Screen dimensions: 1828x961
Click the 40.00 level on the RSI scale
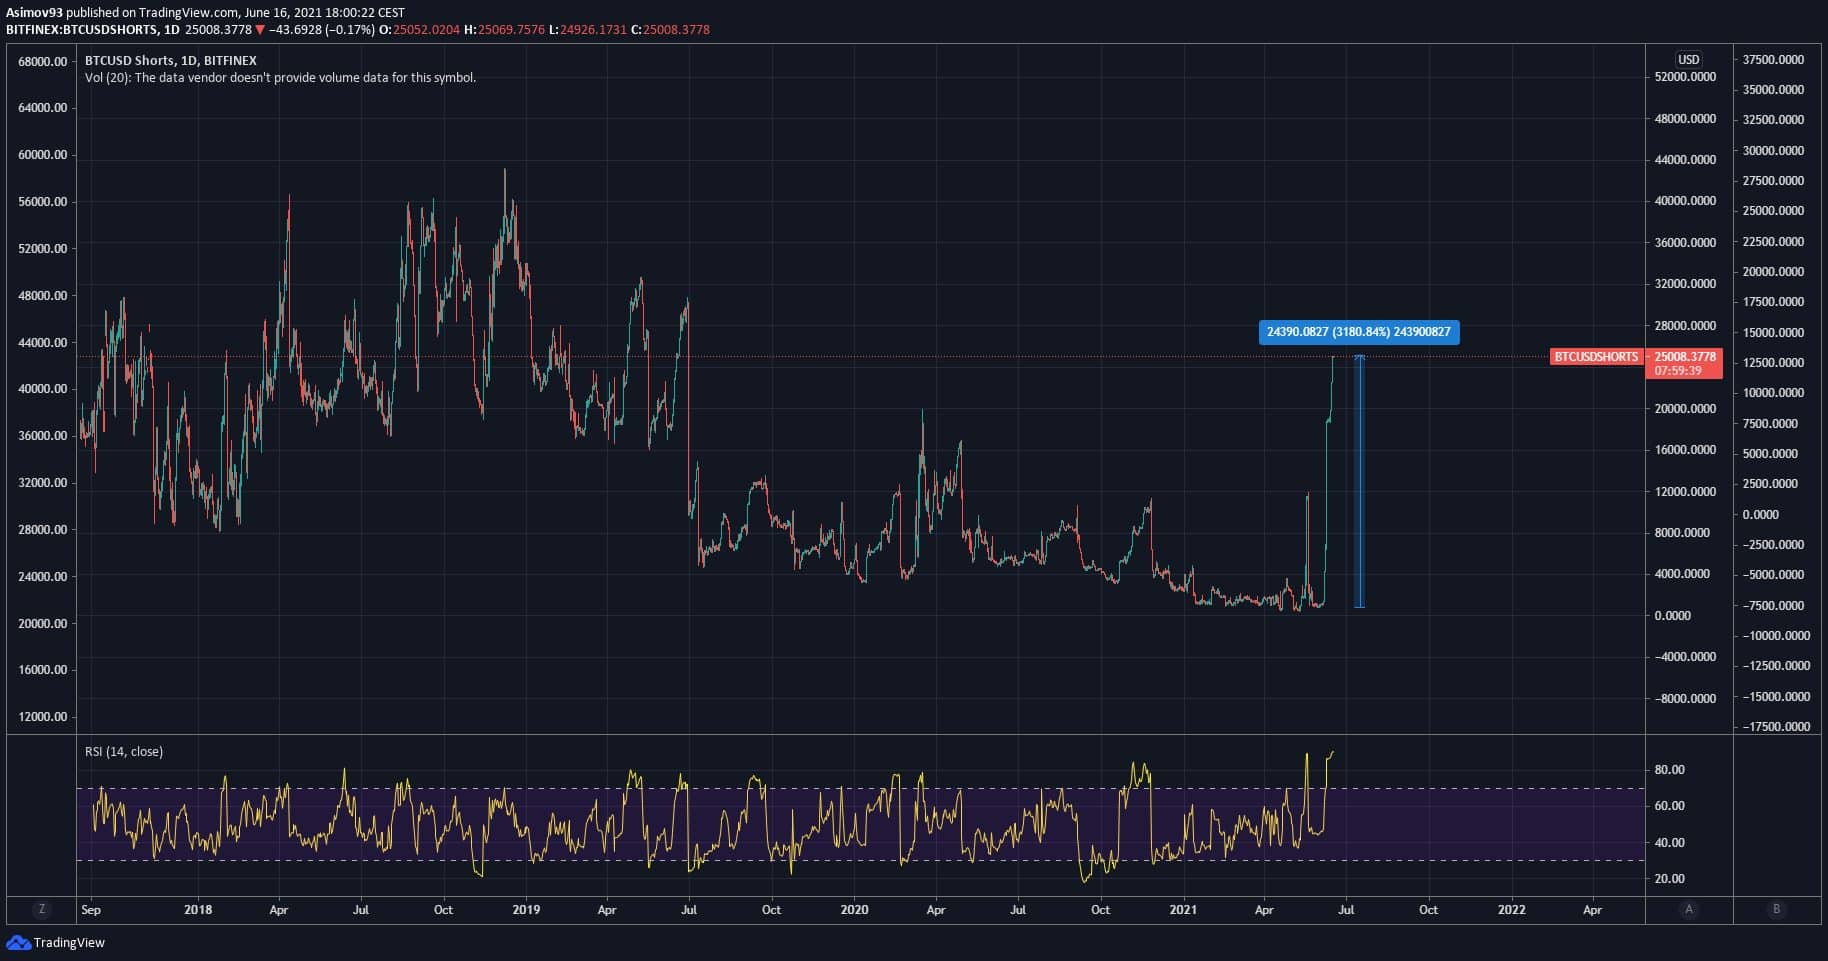click(1670, 843)
